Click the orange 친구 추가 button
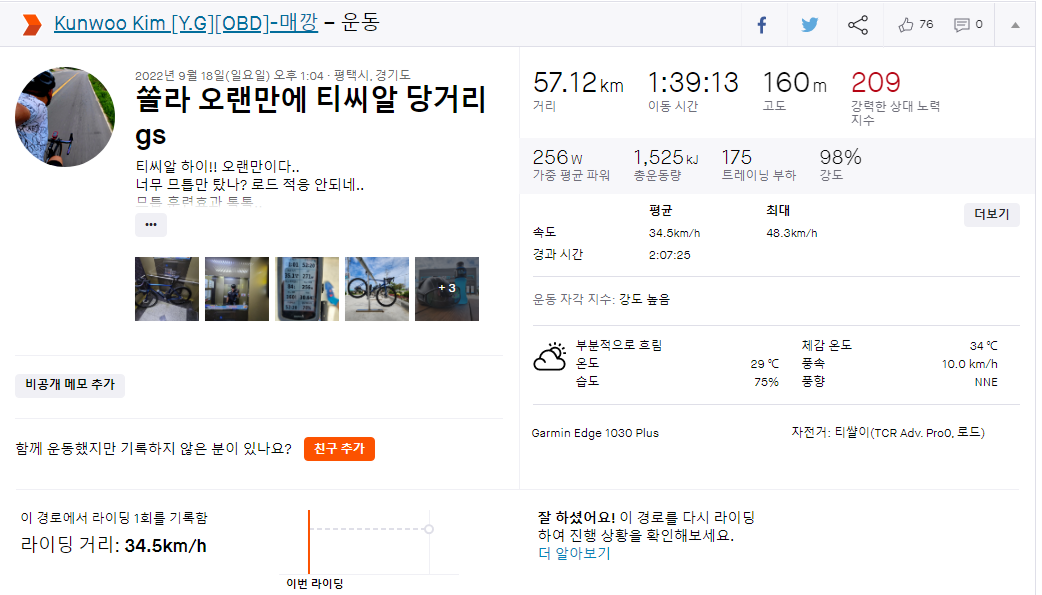1042x595 pixels. click(340, 449)
